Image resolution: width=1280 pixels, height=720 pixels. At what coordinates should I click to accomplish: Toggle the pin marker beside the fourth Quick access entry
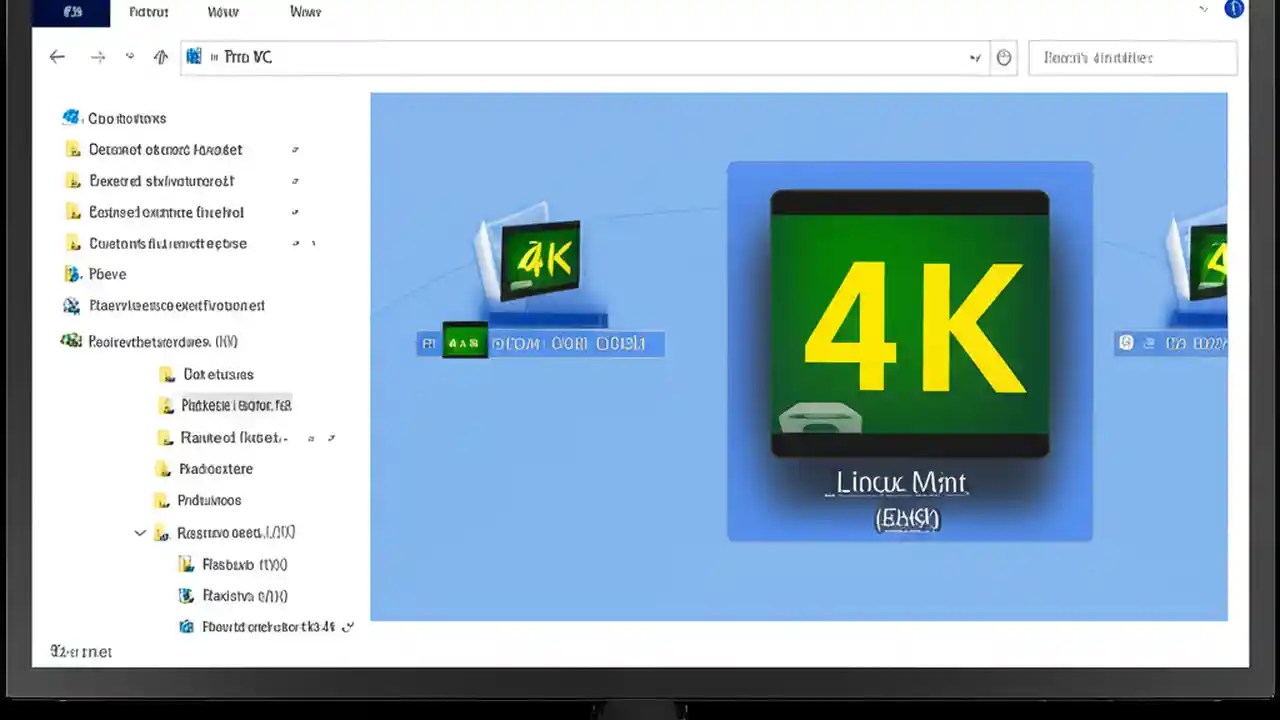pos(295,243)
